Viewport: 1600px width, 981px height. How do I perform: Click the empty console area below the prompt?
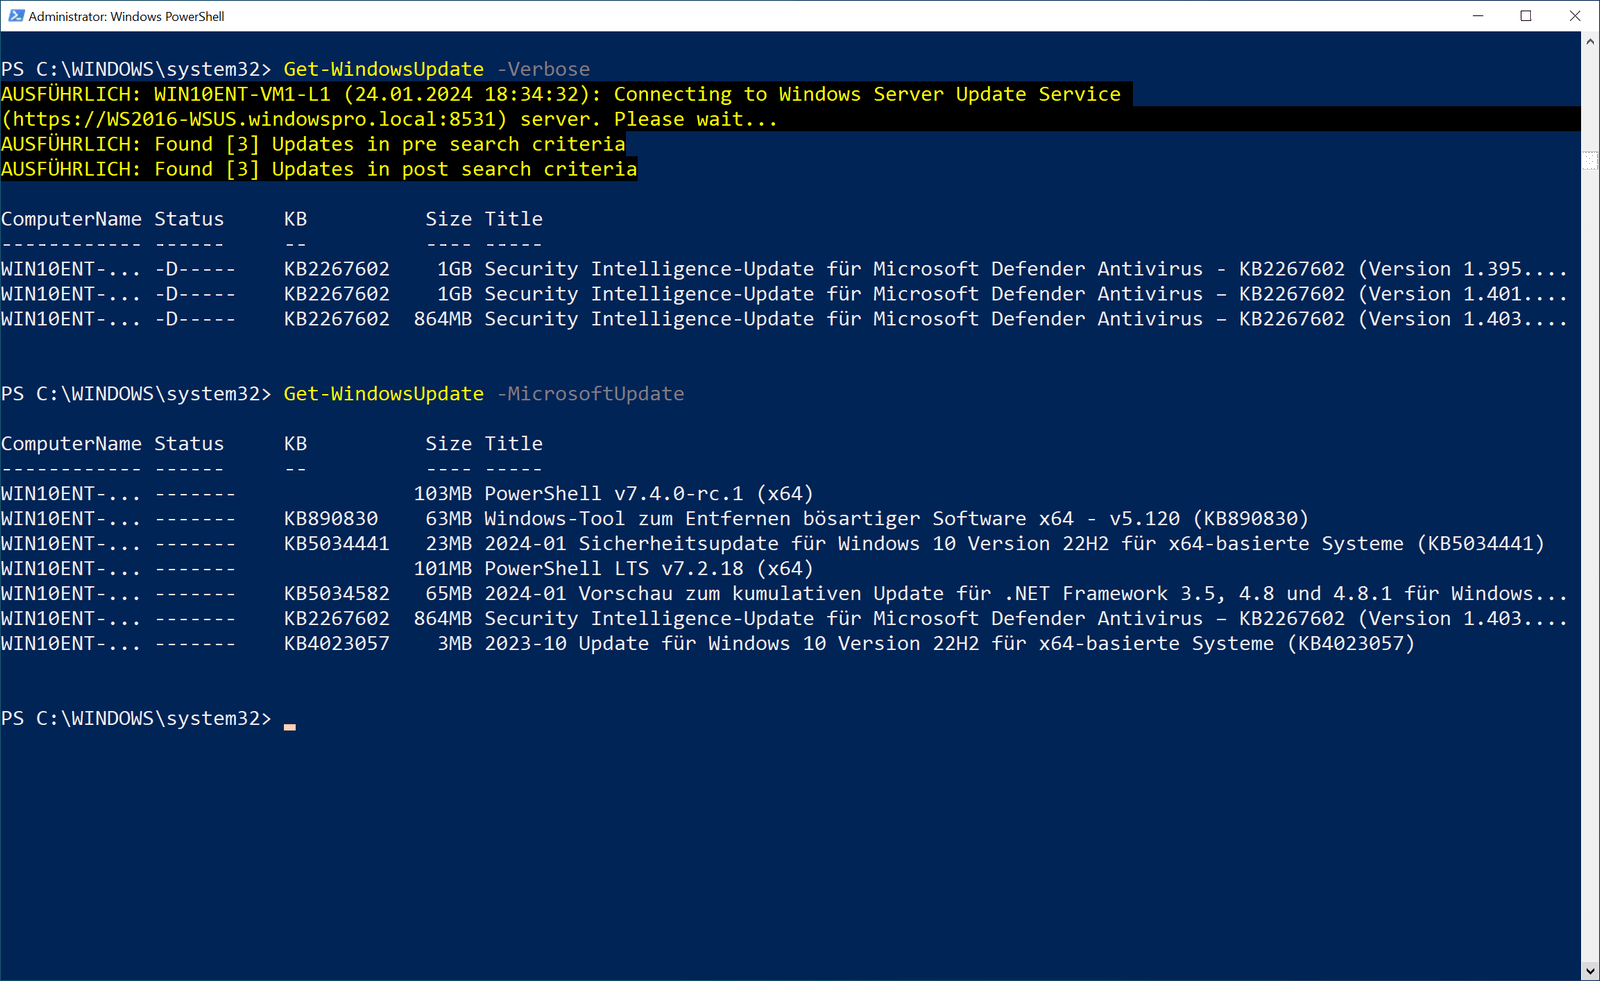(x=700, y=850)
